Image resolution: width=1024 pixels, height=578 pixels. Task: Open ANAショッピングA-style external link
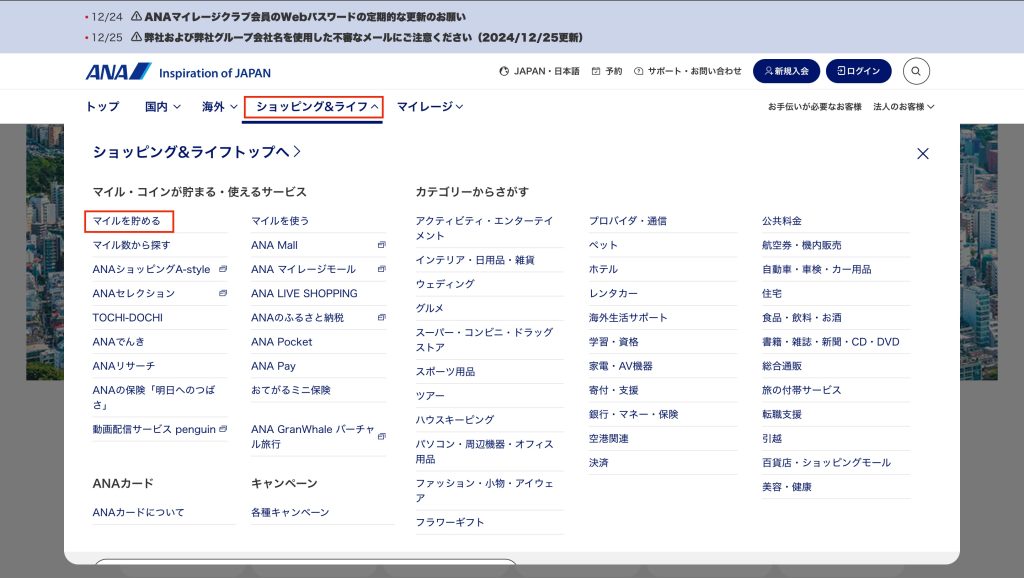pos(152,269)
